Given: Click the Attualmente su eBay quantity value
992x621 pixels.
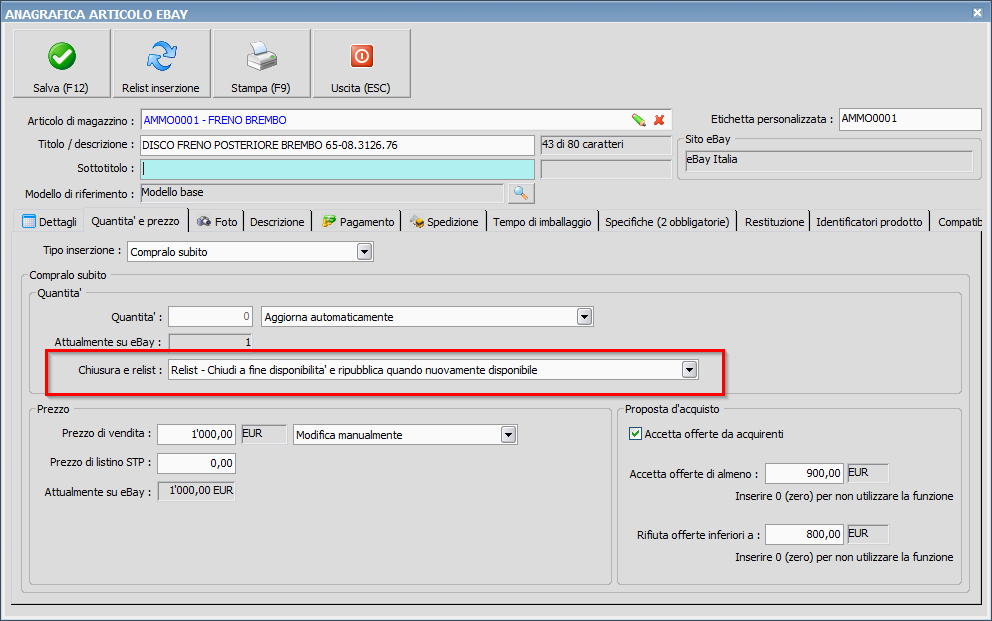Looking at the screenshot, I should point(210,342).
